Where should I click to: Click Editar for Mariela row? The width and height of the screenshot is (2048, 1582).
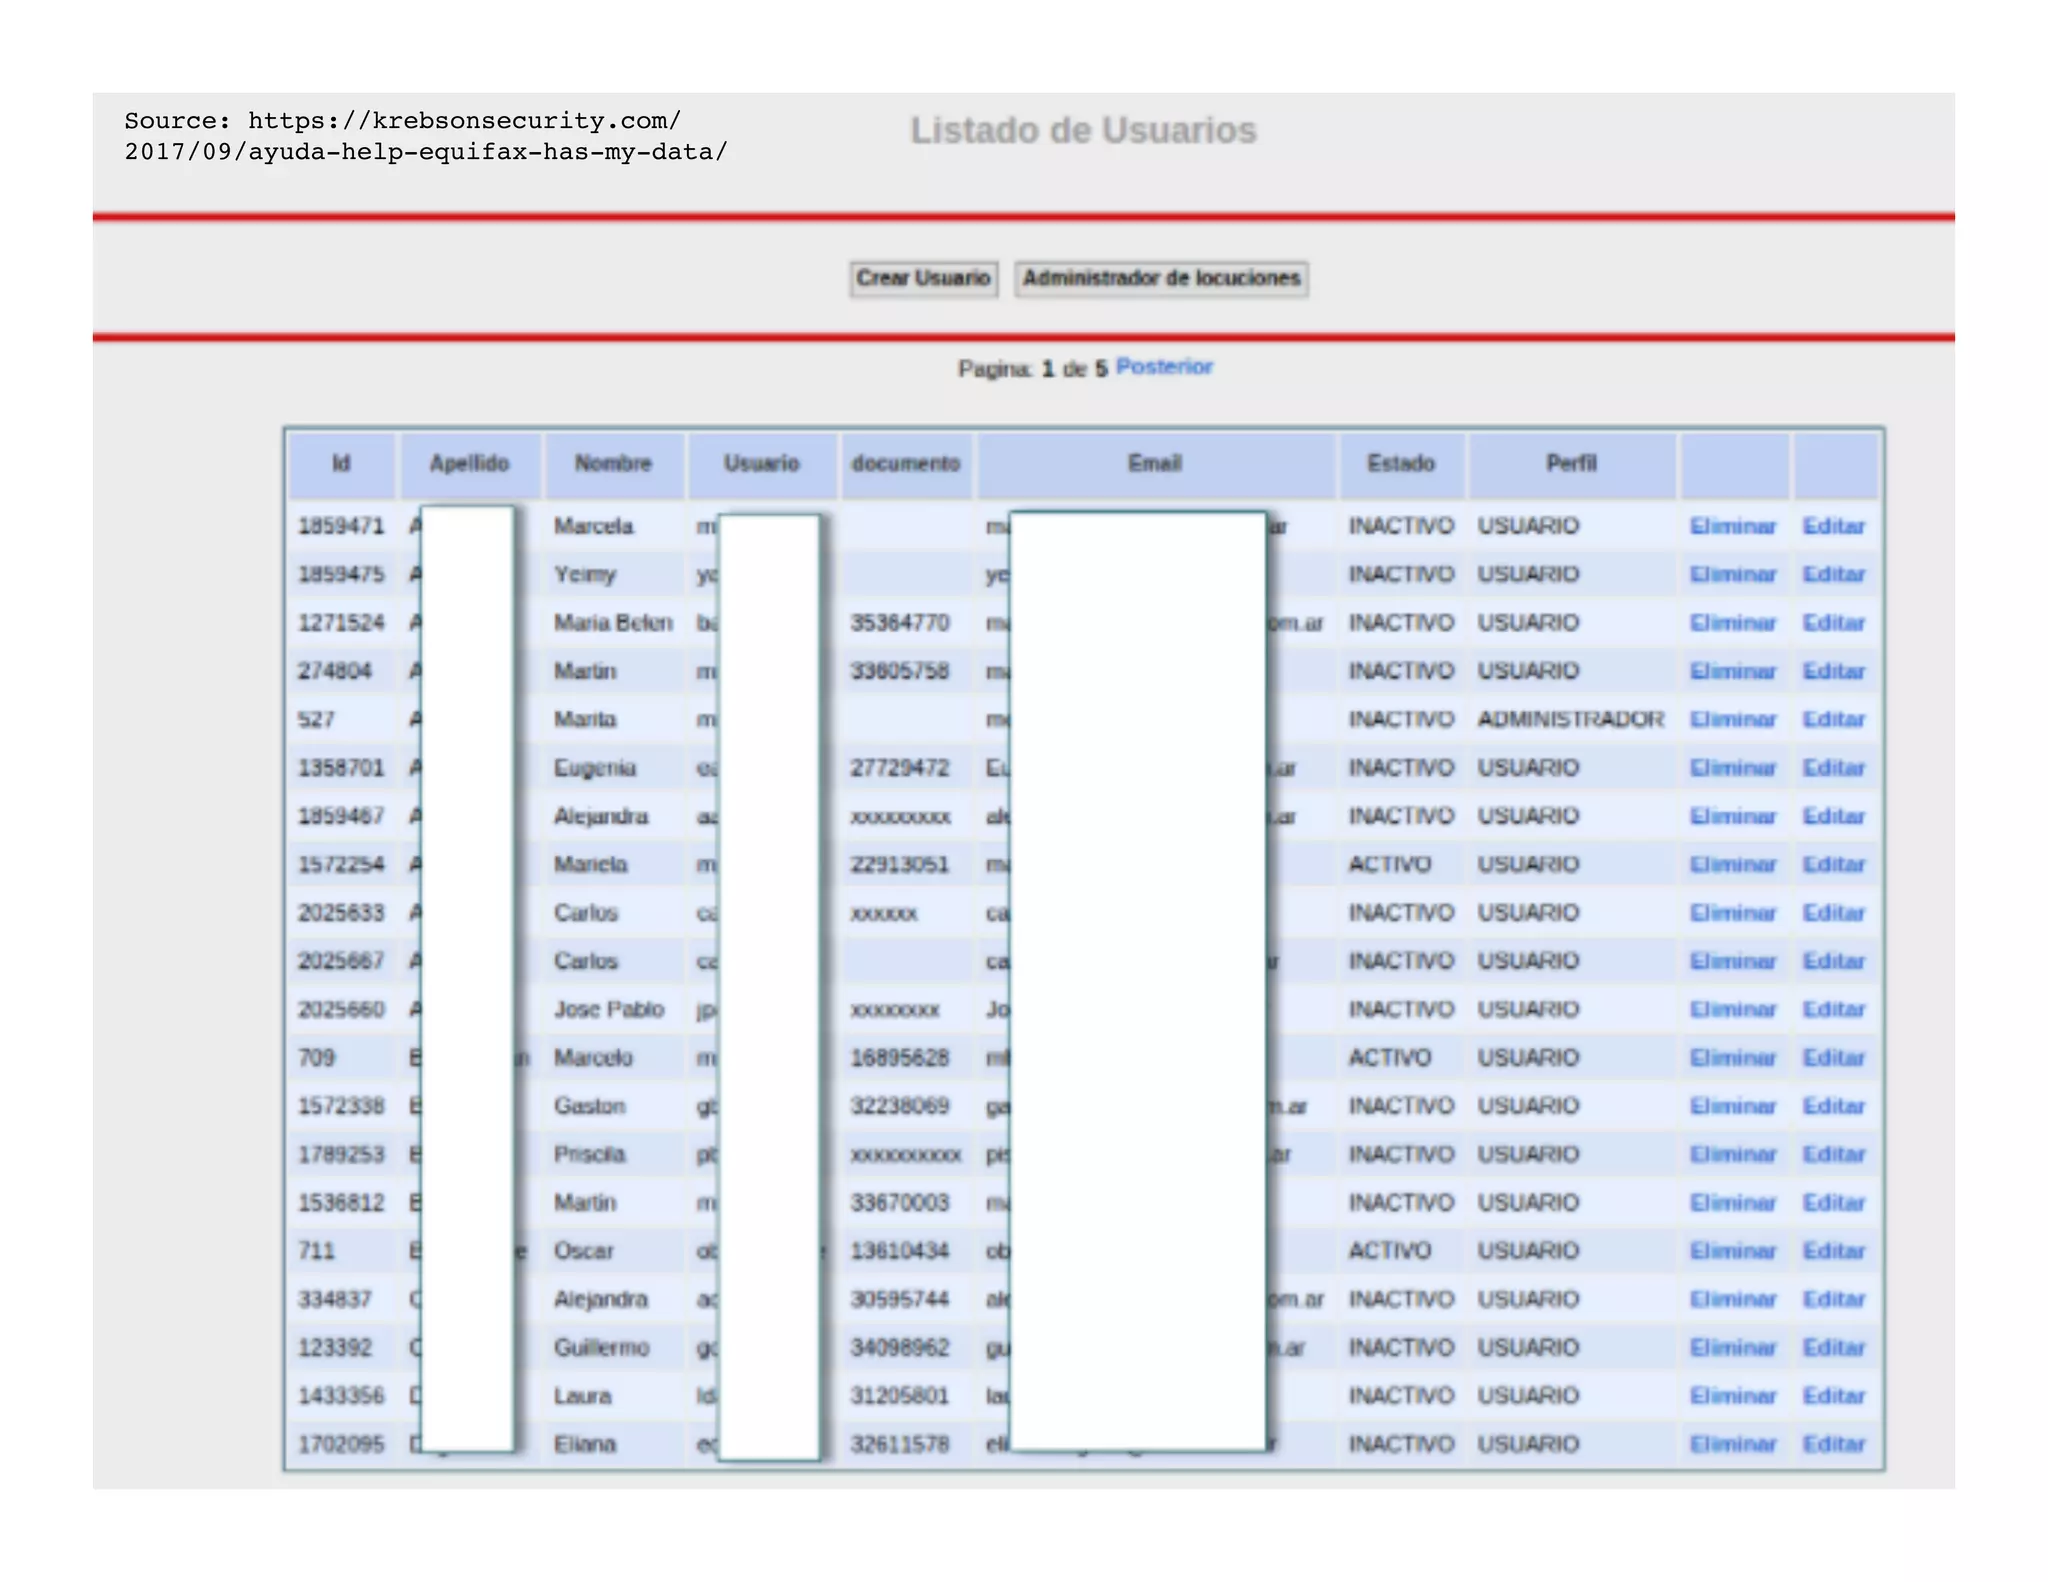tap(1834, 864)
